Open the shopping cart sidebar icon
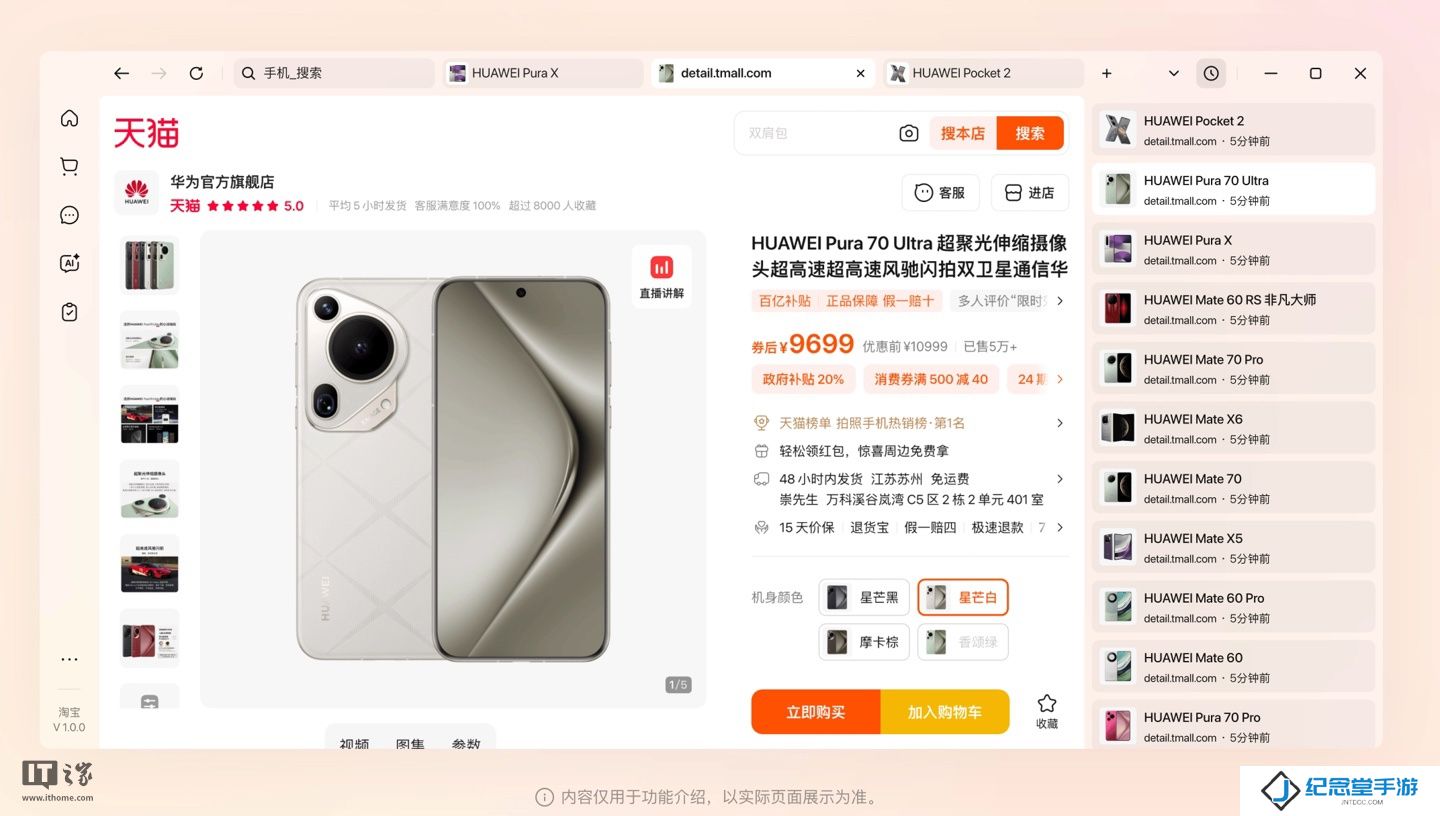 pos(69,167)
